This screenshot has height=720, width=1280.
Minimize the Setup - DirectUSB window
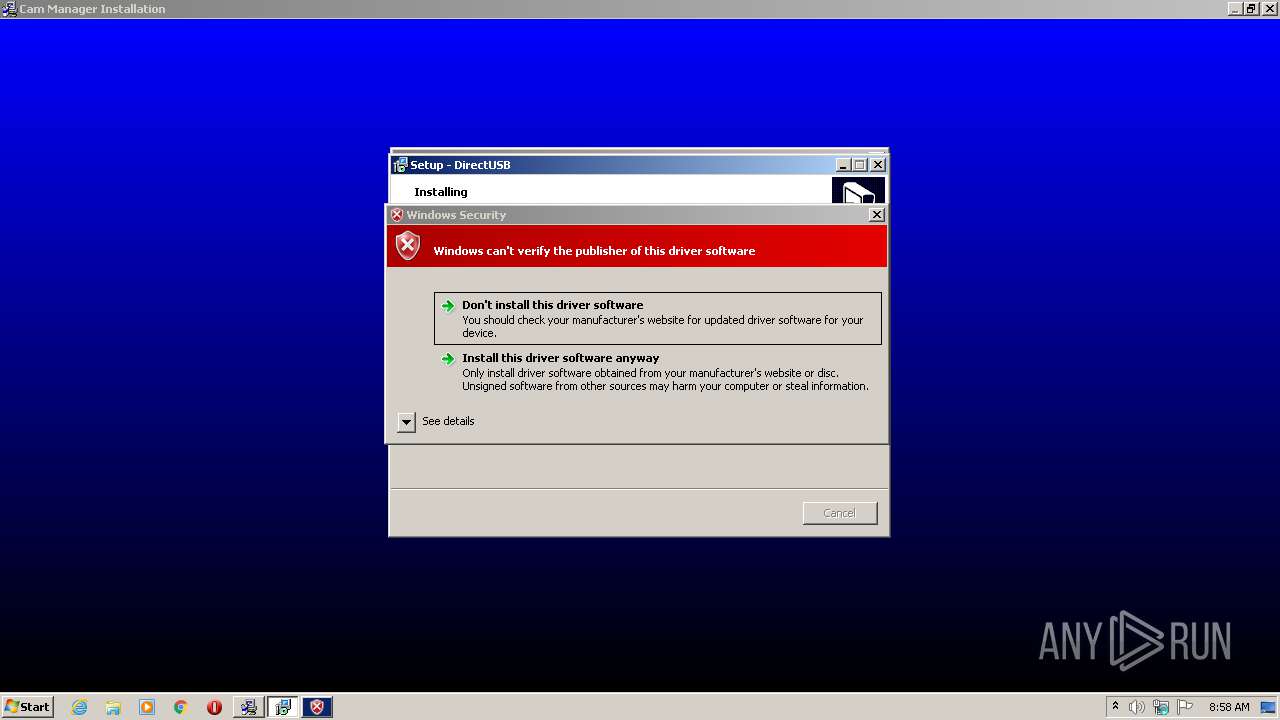[x=843, y=165]
